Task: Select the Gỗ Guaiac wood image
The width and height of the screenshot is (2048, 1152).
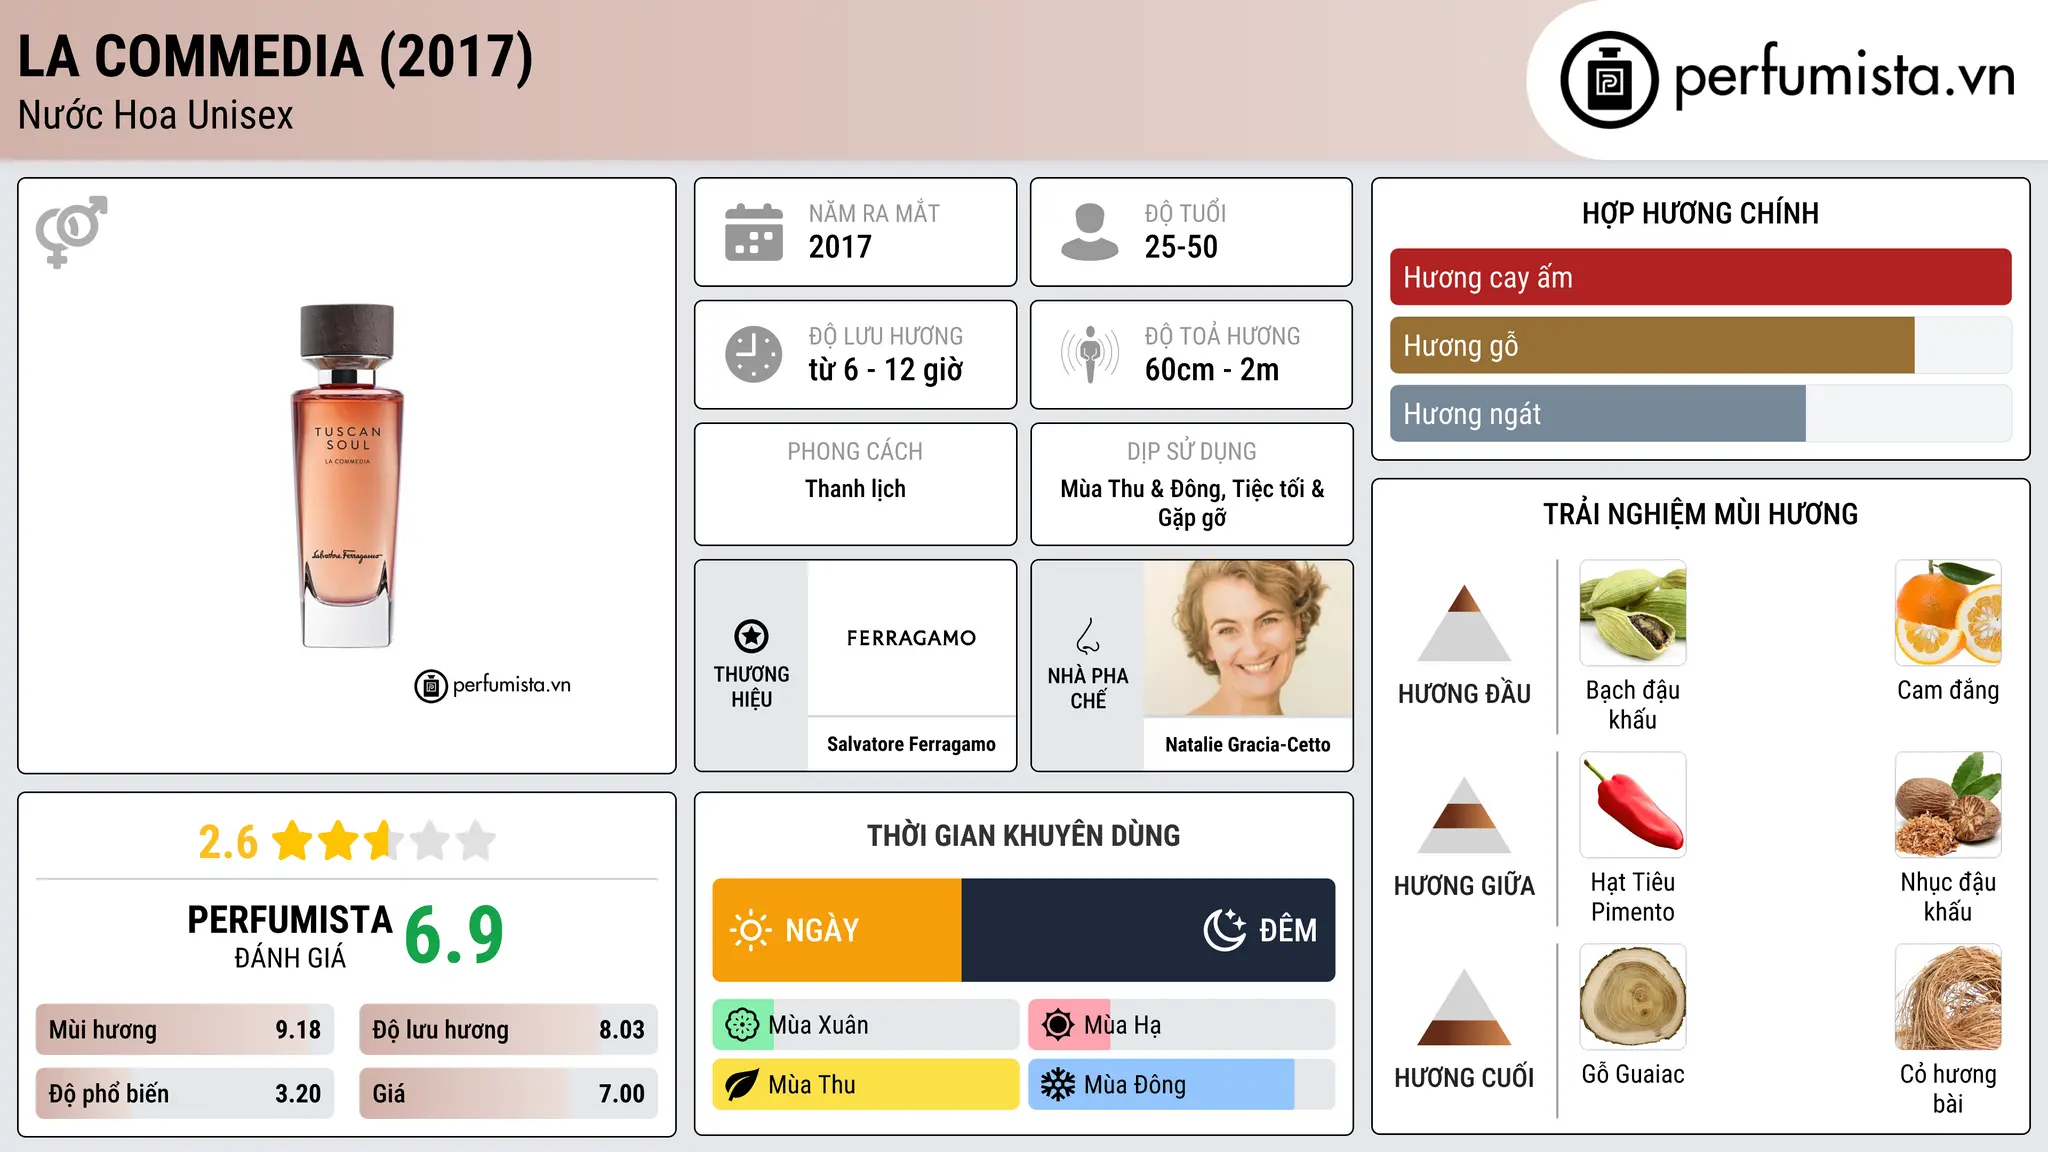Action: [x=1633, y=997]
